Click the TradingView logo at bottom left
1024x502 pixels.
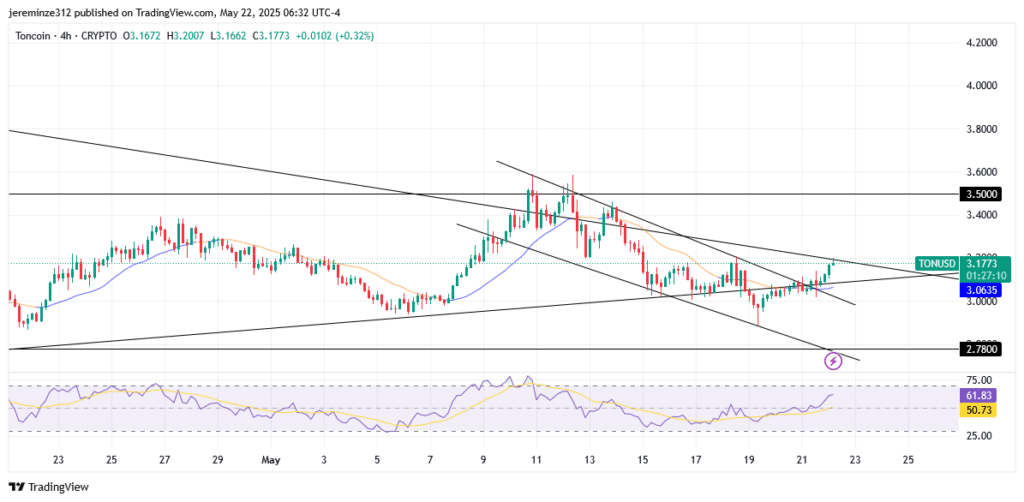pos(48,487)
